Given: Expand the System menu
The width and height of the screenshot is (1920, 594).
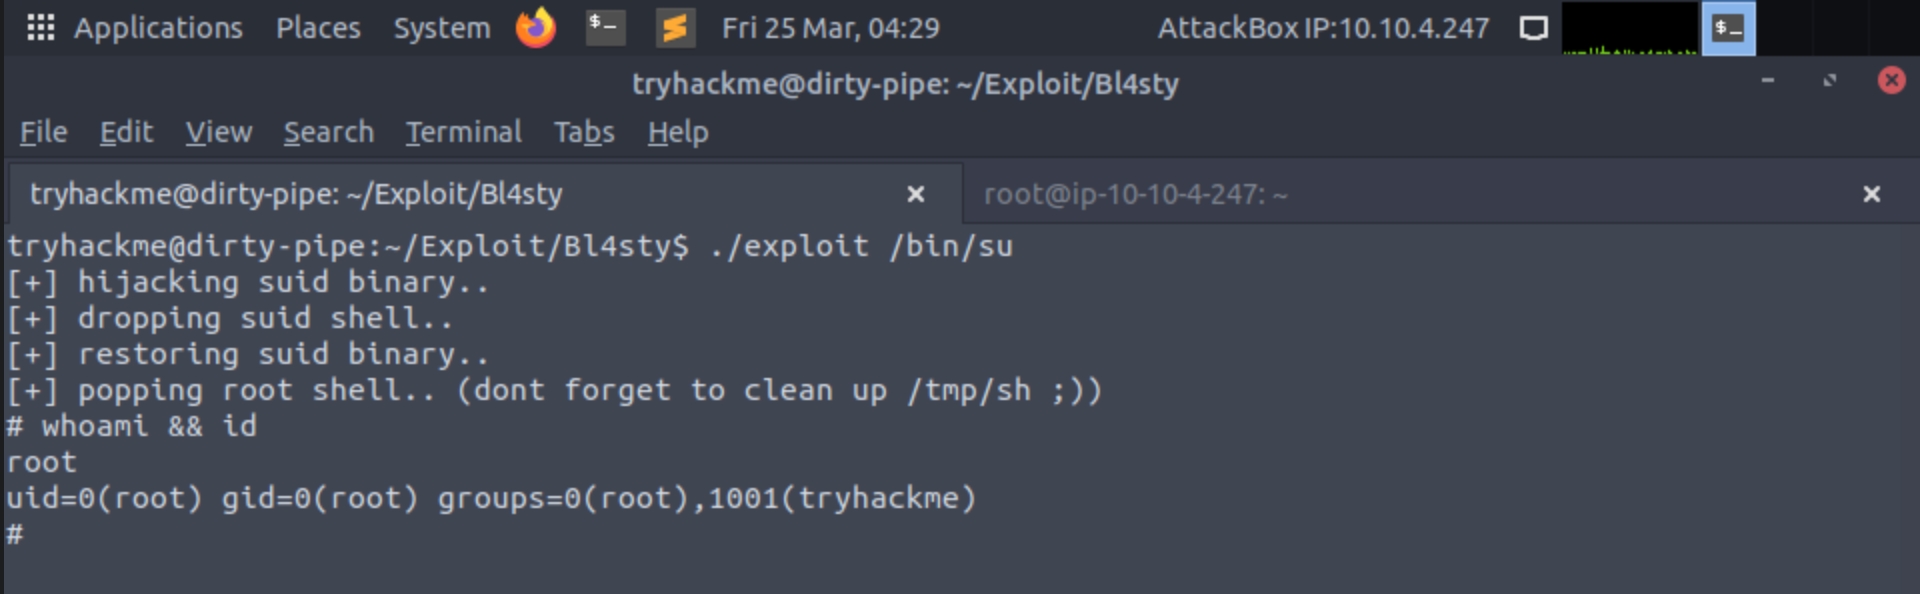Looking at the screenshot, I should point(442,28).
